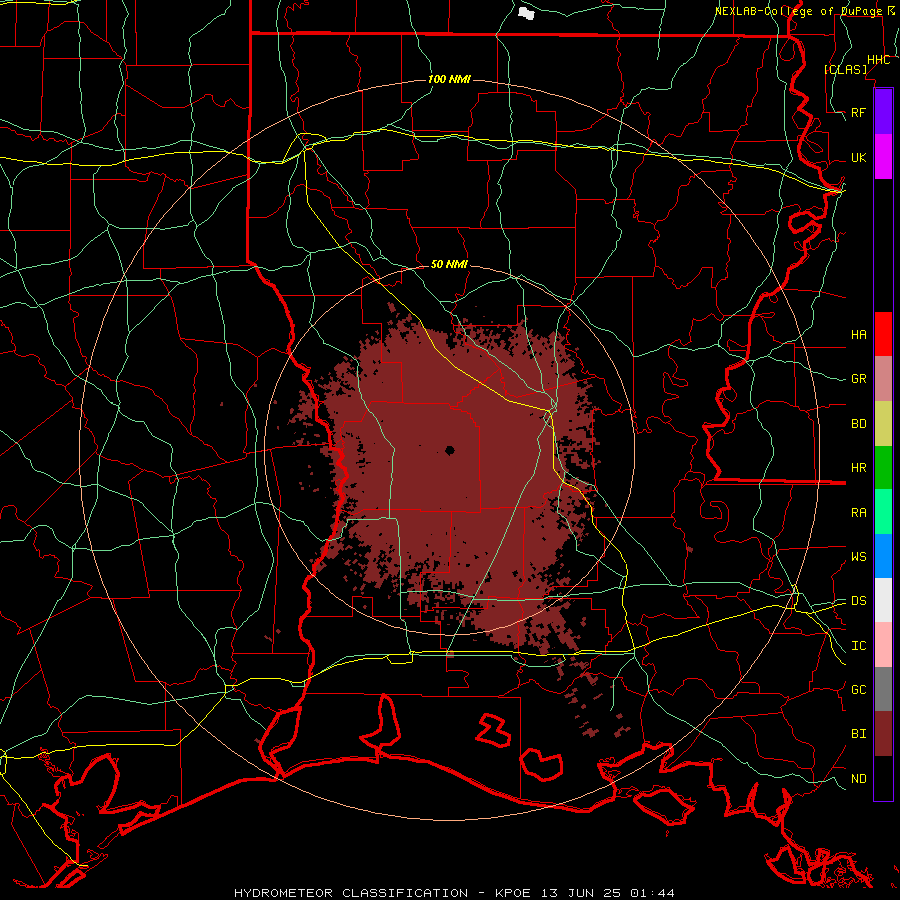Viewport: 900px width, 900px height.
Task: Select the gray GC legend swatch
Action: (x=883, y=689)
